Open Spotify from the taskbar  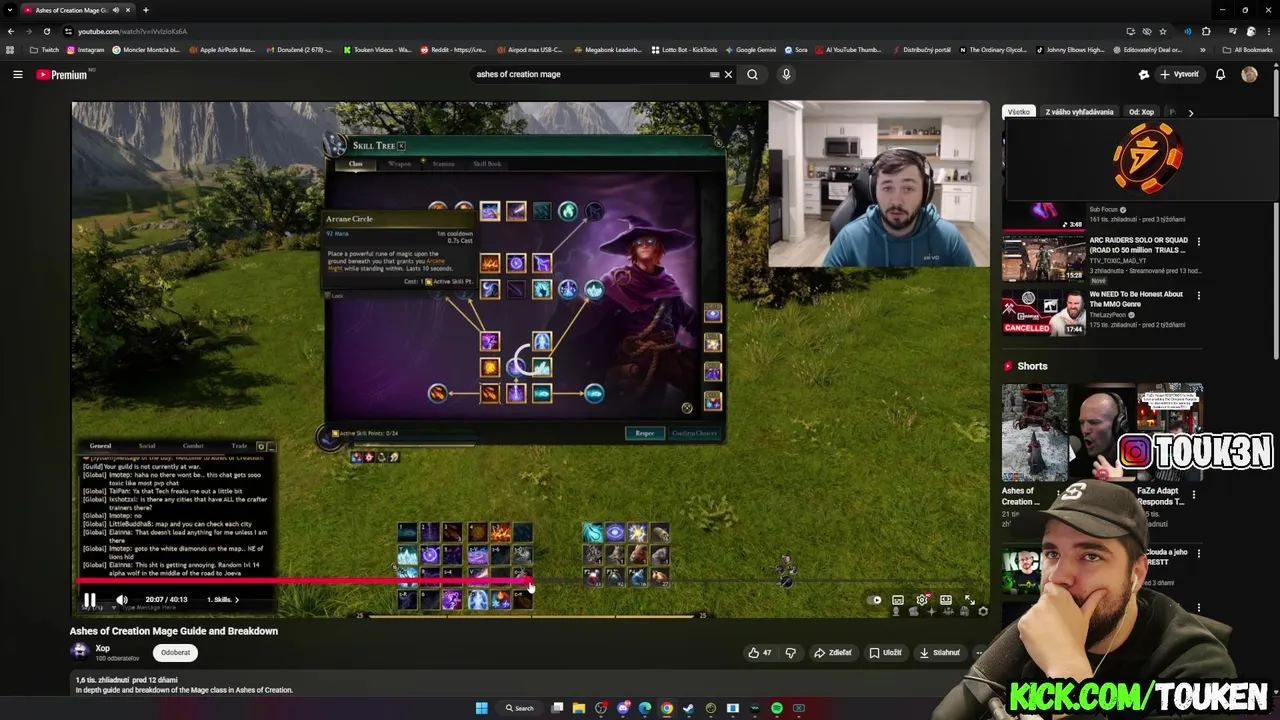click(777, 708)
